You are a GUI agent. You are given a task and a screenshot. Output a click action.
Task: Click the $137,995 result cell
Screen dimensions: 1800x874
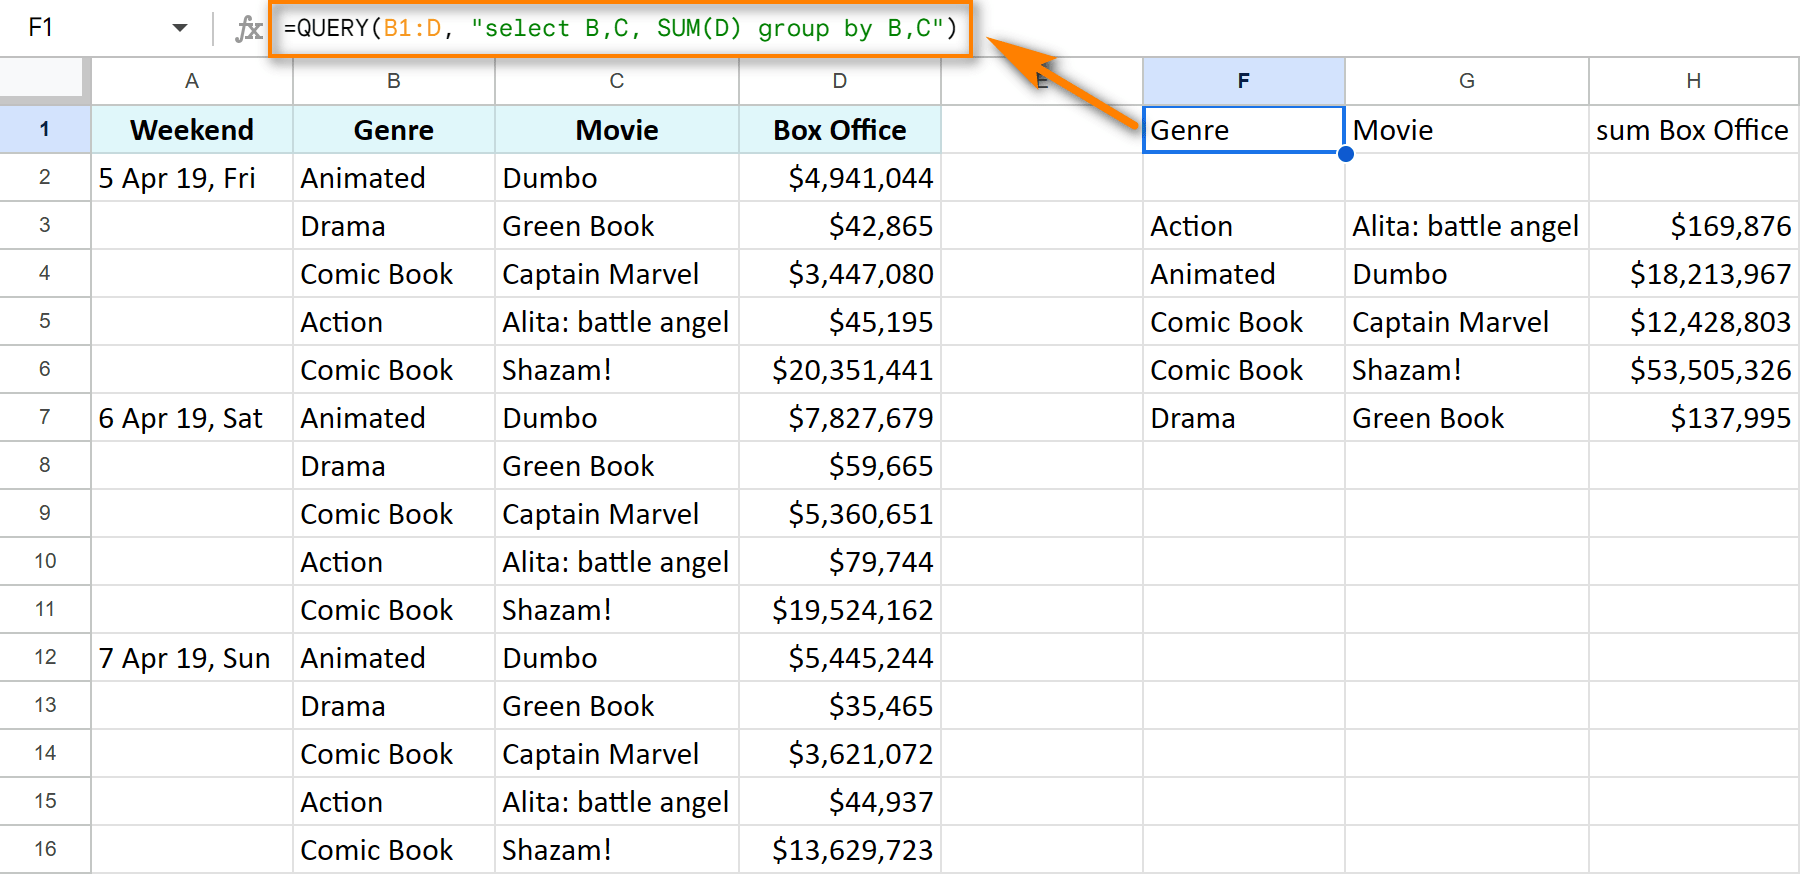1694,418
